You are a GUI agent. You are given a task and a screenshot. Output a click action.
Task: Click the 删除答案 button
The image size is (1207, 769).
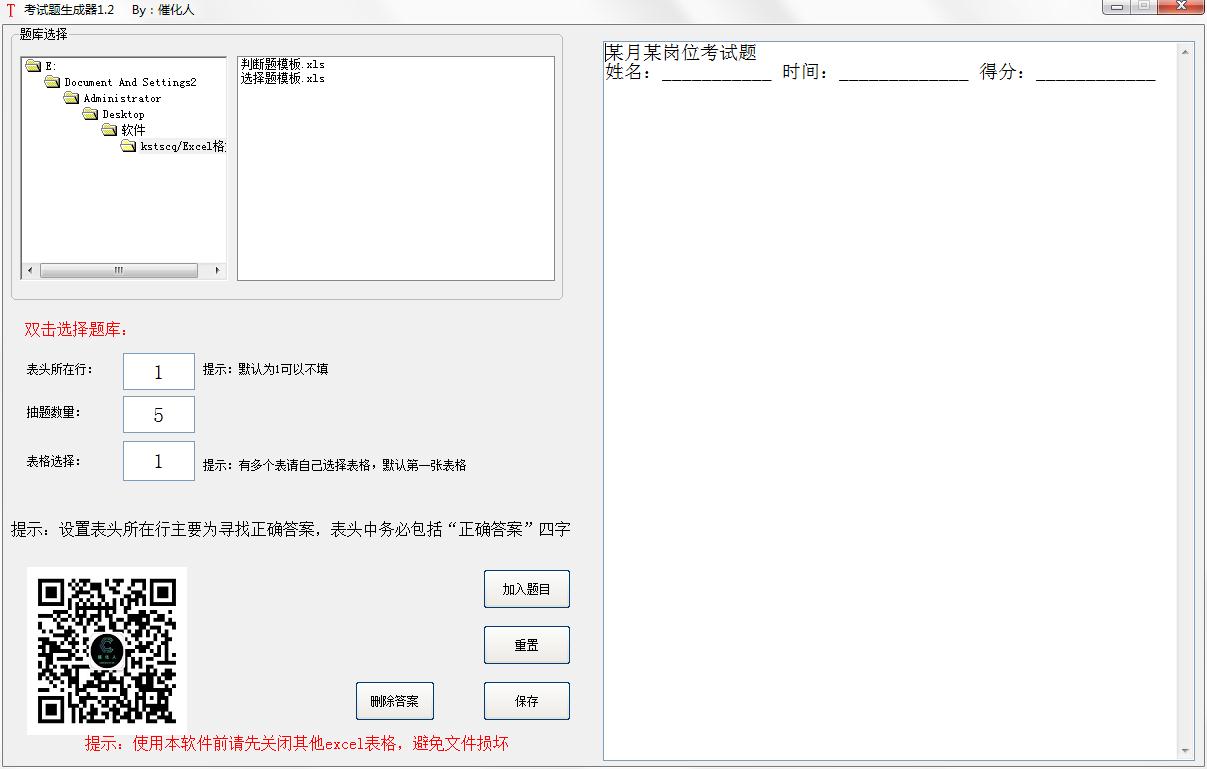tap(395, 701)
